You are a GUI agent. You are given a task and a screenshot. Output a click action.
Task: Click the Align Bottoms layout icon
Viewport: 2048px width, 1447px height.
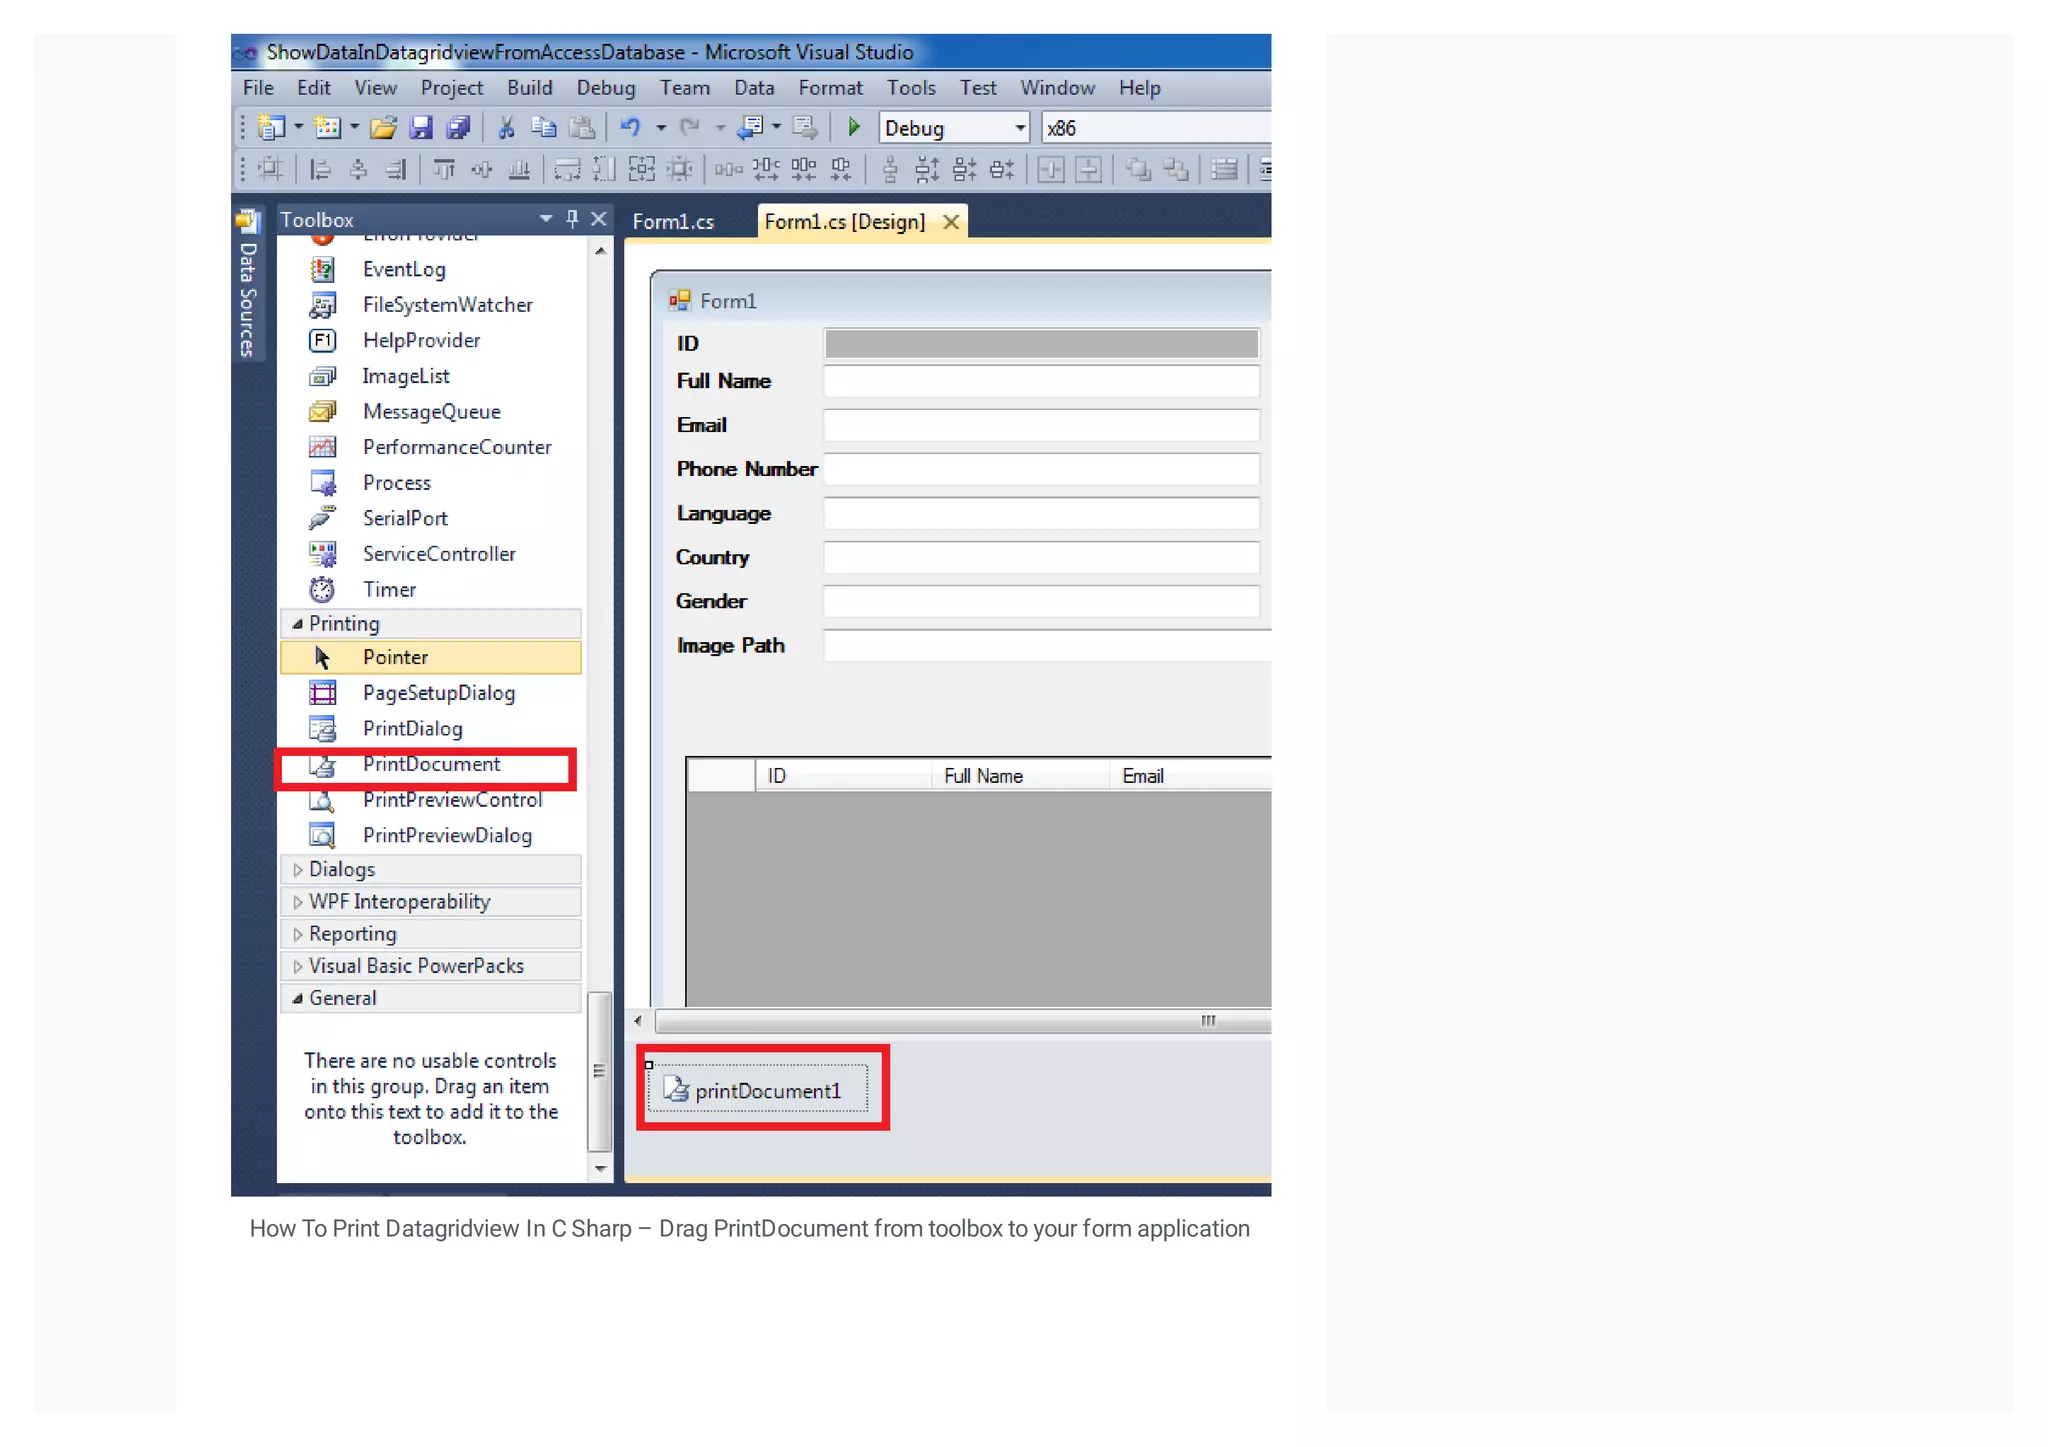[519, 169]
